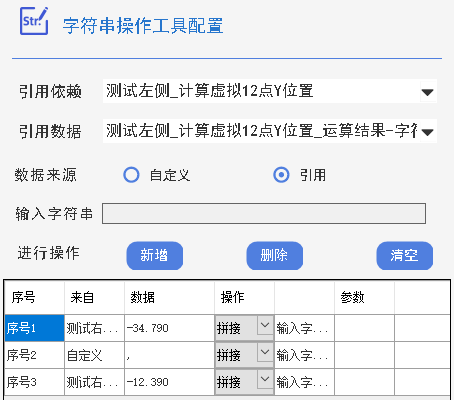This screenshot has width=454, height=400.
Task: Click the -12.390 data cell
Action: [169, 382]
